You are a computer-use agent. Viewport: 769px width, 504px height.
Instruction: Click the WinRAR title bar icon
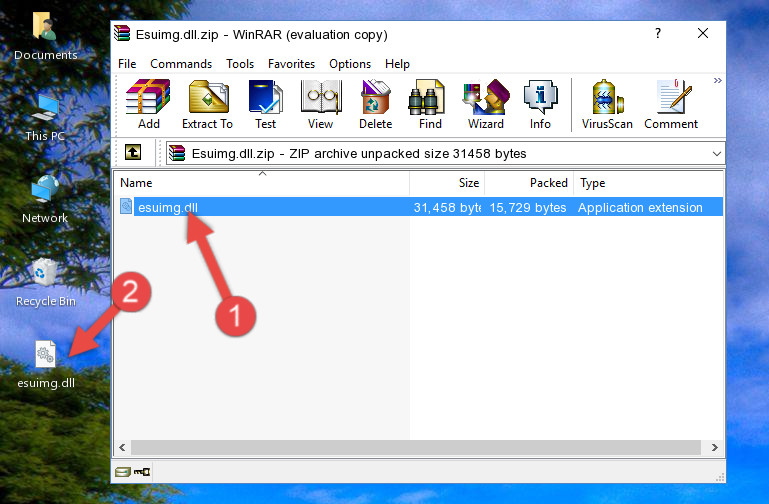click(x=122, y=34)
